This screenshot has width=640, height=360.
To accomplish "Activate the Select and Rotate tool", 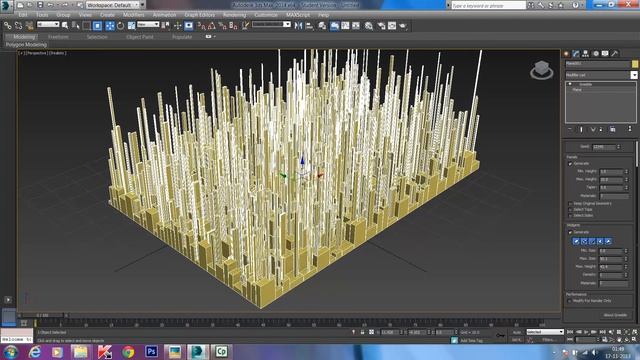I will tap(121, 26).
